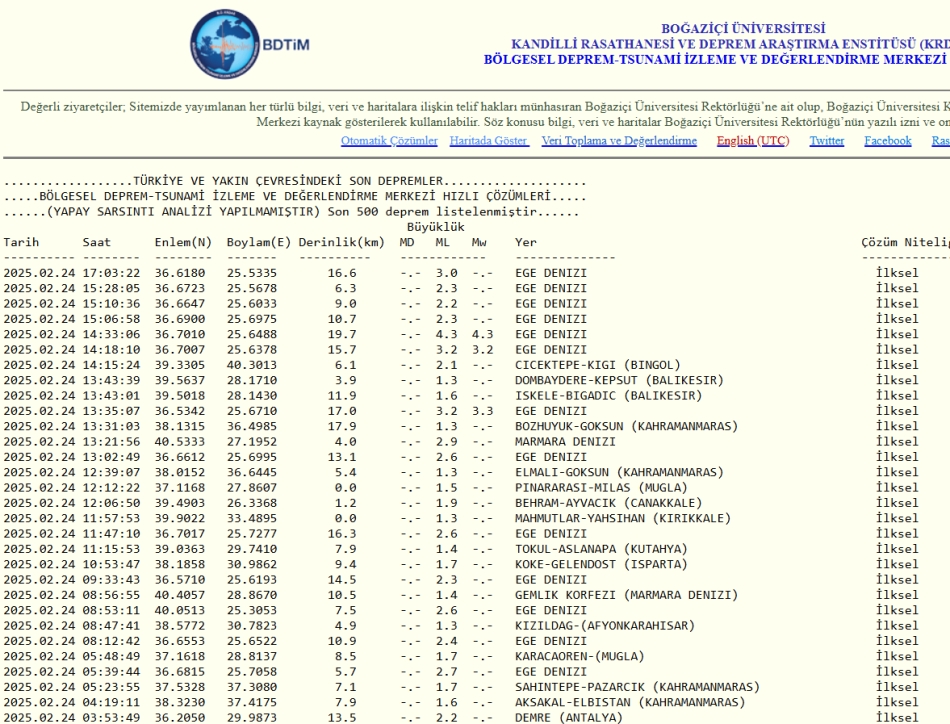950x724 pixels.
Task: Click the GEMLIK KORFEZI (MARMARA DENIZI) entry
Action: click(622, 594)
